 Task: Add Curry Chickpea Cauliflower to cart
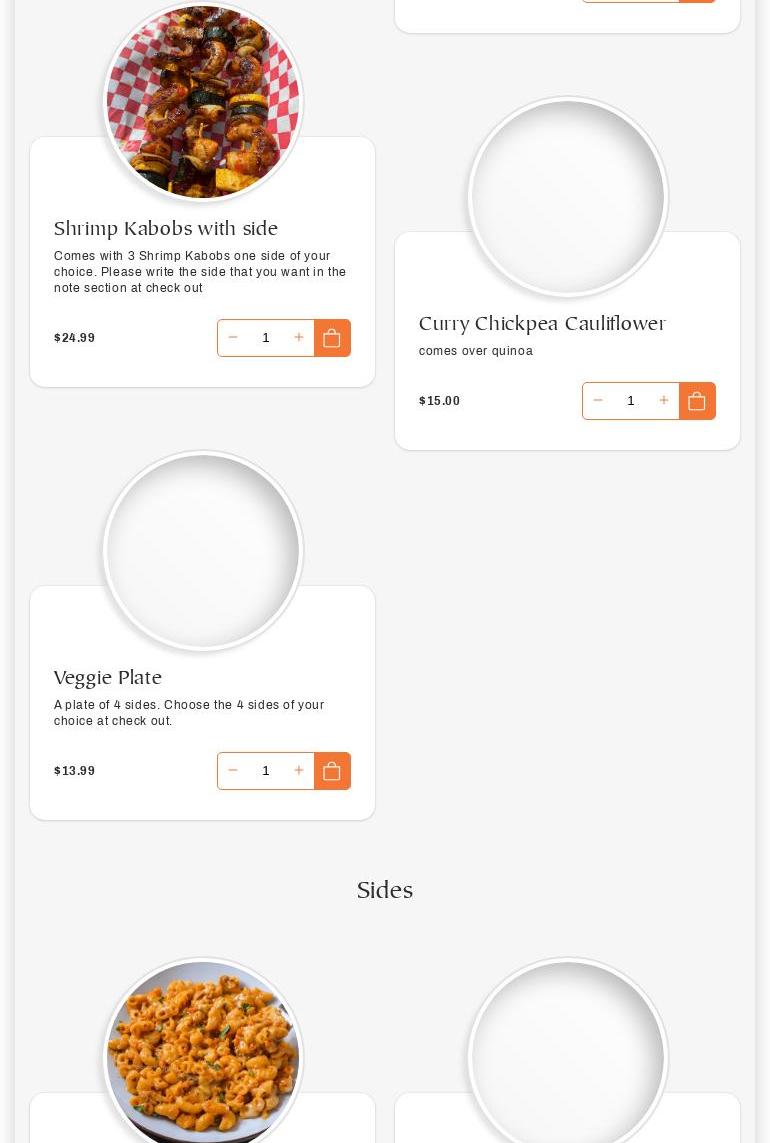point(697,401)
